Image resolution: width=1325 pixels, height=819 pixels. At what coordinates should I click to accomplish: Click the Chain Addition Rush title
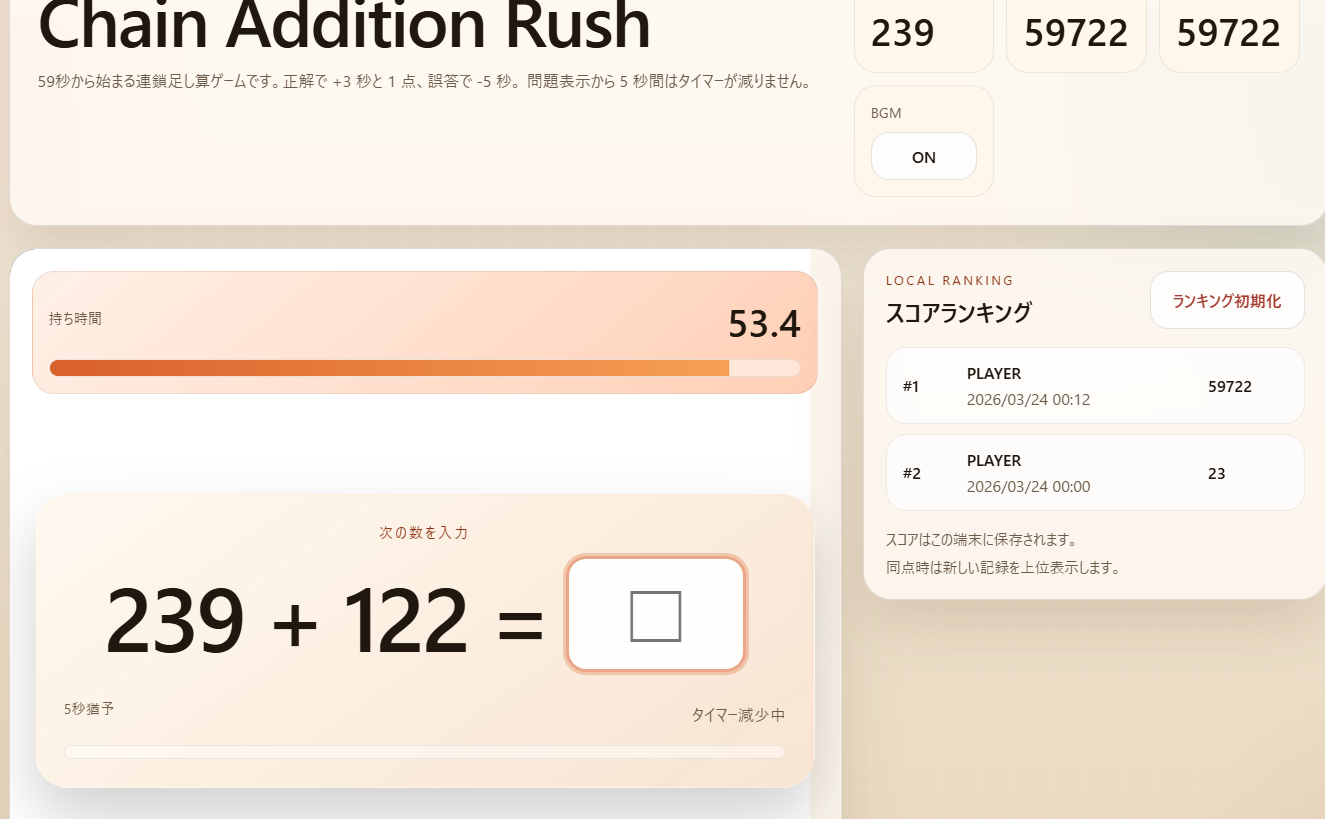pyautogui.click(x=344, y=26)
